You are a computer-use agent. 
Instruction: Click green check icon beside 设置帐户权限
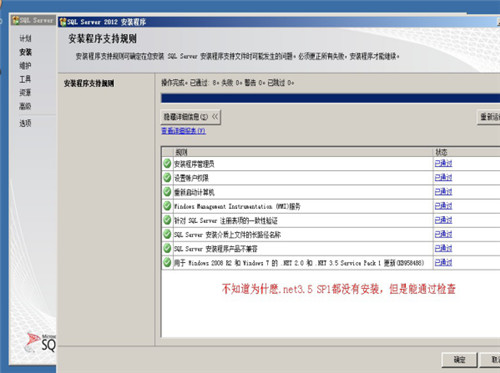click(x=167, y=178)
